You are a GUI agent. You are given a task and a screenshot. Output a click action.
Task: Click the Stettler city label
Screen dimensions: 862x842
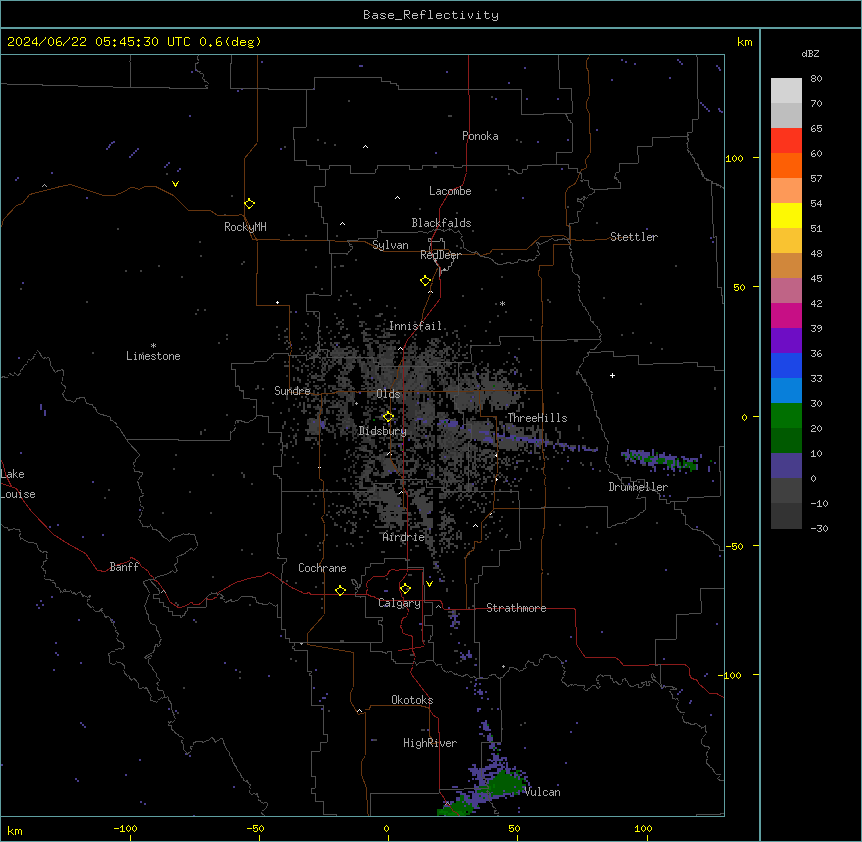pos(634,237)
